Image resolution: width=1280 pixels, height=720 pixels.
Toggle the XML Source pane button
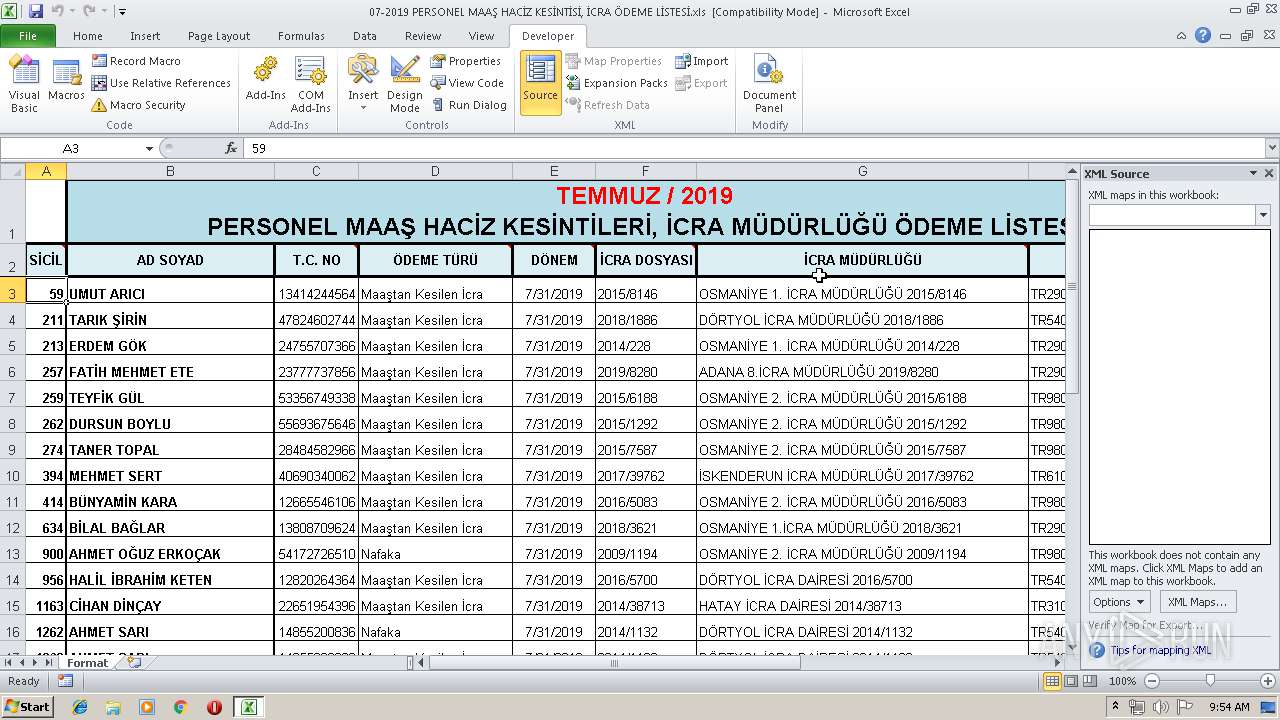(x=540, y=82)
